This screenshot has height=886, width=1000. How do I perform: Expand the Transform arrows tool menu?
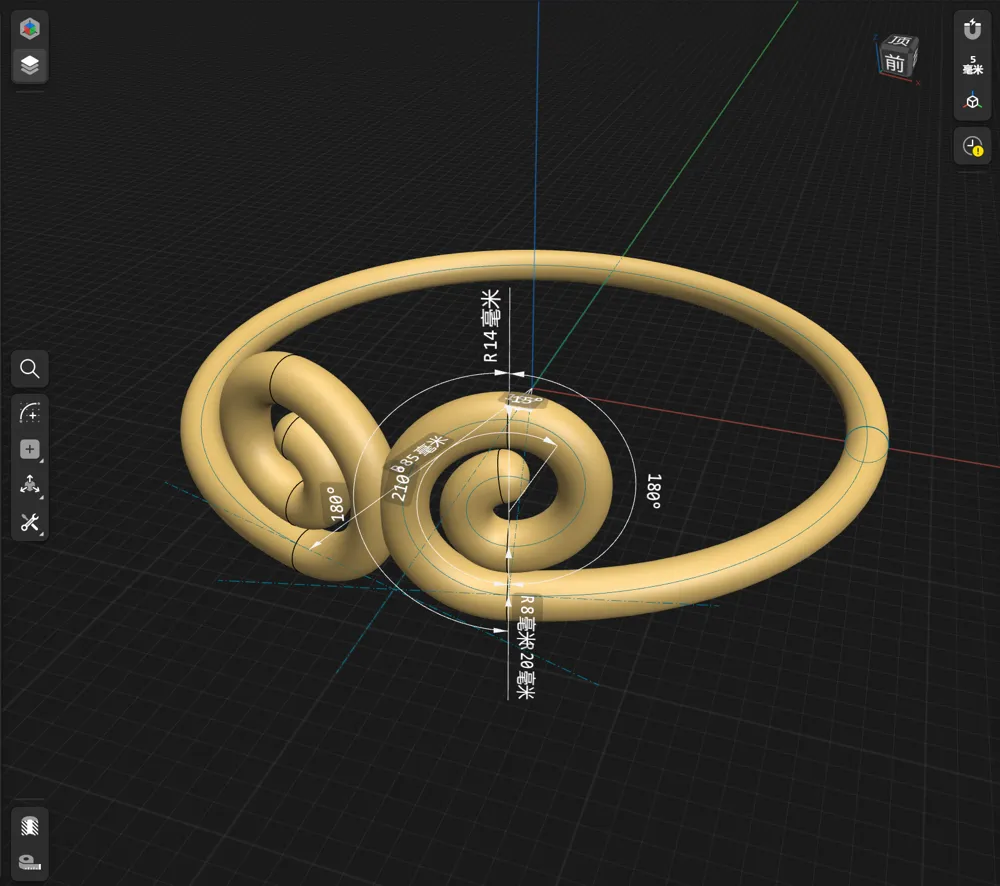[x=30, y=486]
